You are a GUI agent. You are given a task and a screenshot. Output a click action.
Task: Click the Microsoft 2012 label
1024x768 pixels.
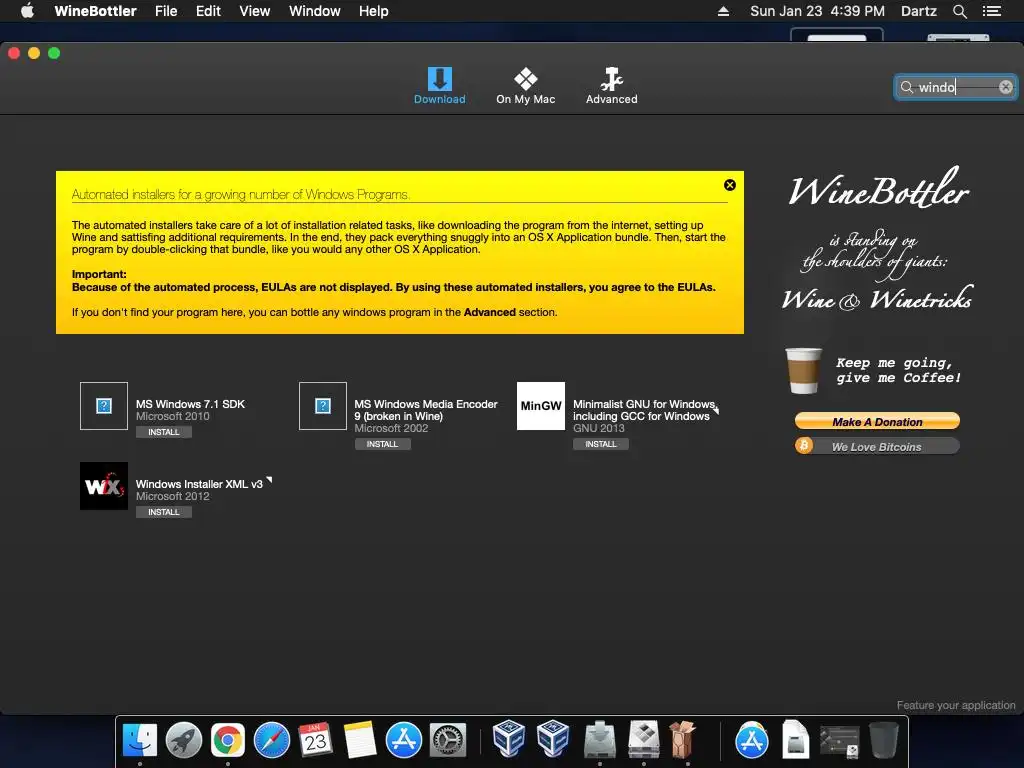[x=172, y=496]
